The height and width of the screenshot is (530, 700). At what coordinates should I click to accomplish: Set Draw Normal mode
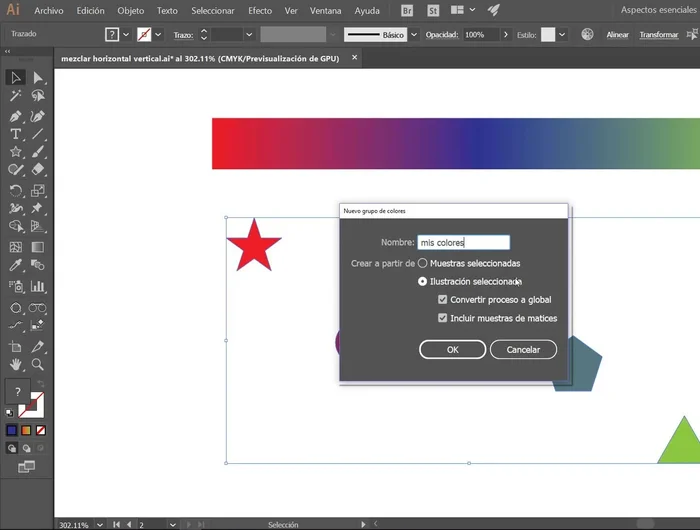[12, 448]
